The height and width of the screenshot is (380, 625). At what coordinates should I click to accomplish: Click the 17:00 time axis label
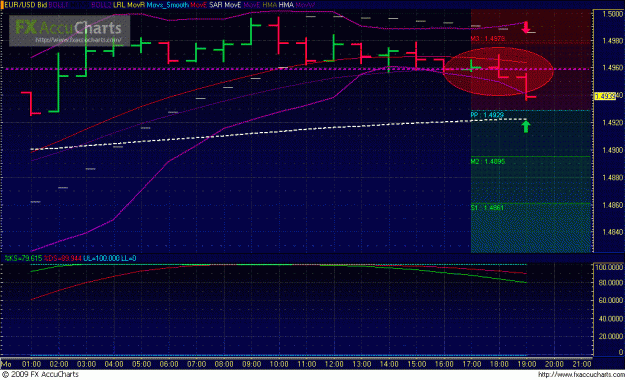pyautogui.click(x=472, y=364)
